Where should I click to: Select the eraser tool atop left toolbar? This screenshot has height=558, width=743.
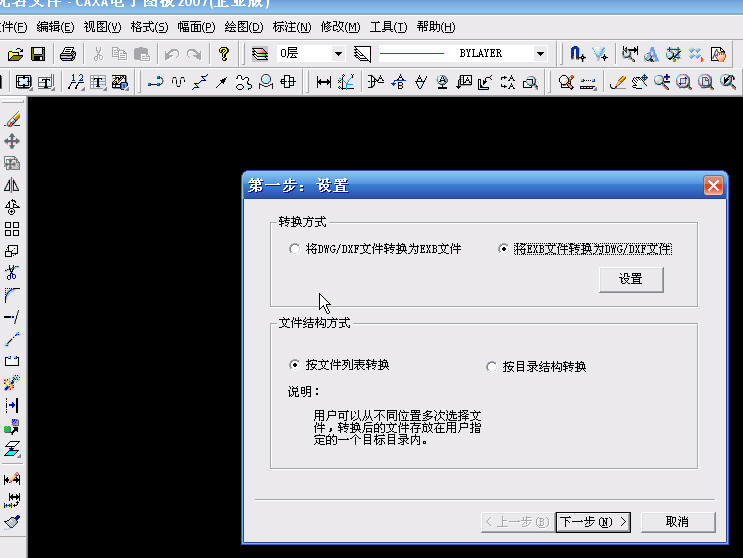[12, 119]
